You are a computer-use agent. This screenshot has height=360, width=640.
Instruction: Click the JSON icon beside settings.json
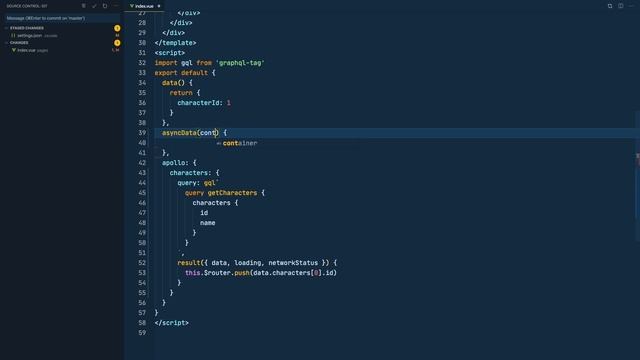click(13, 36)
